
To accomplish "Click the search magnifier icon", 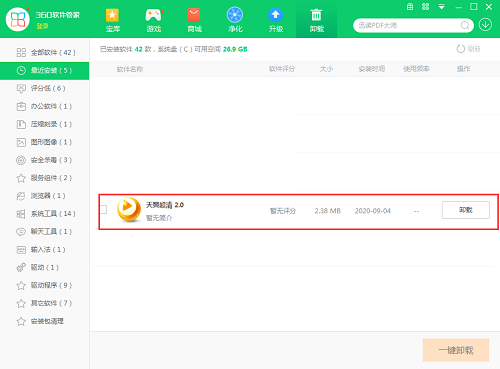I will click(x=465, y=25).
